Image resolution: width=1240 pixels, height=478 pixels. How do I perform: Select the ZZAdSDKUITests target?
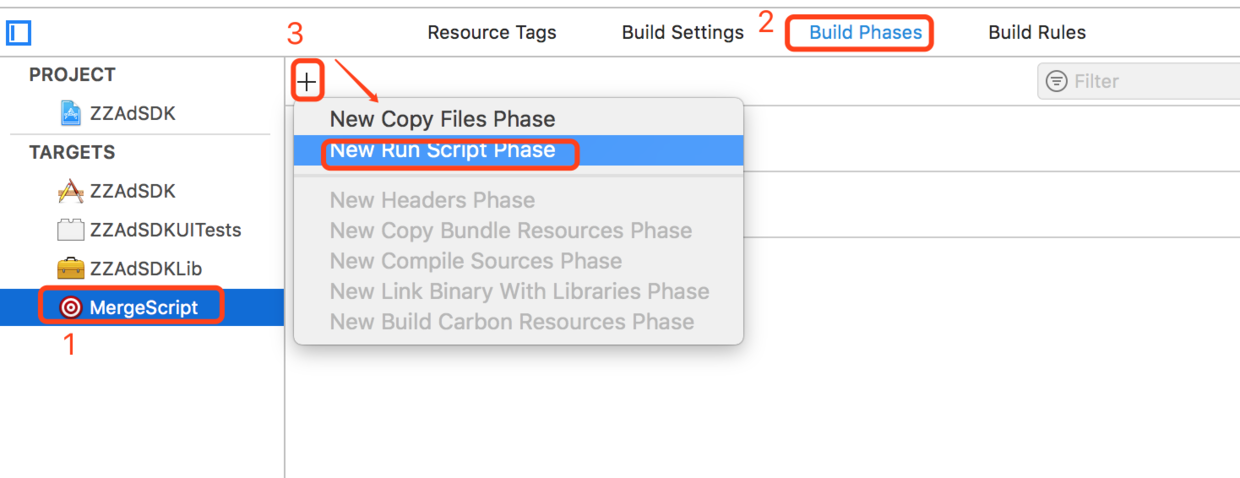[x=165, y=230]
